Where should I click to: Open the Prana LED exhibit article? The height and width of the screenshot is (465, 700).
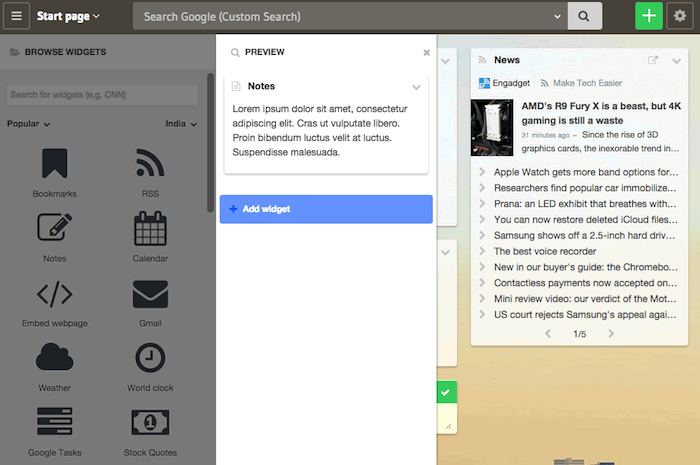point(585,204)
